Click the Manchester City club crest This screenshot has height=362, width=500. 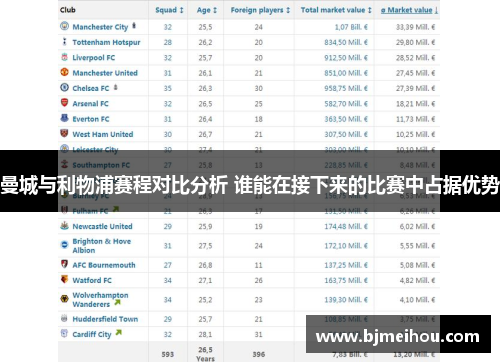[64, 26]
